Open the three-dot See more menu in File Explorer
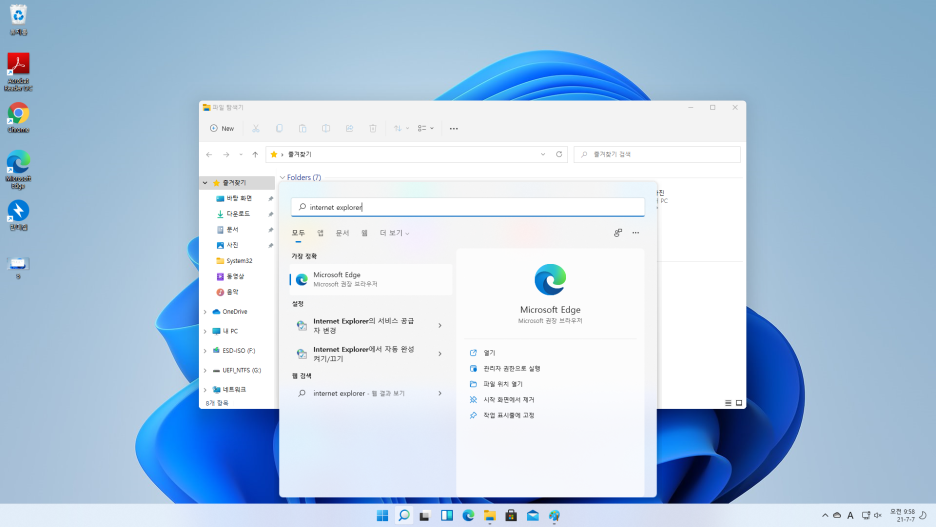The width and height of the screenshot is (936, 527). tap(454, 128)
